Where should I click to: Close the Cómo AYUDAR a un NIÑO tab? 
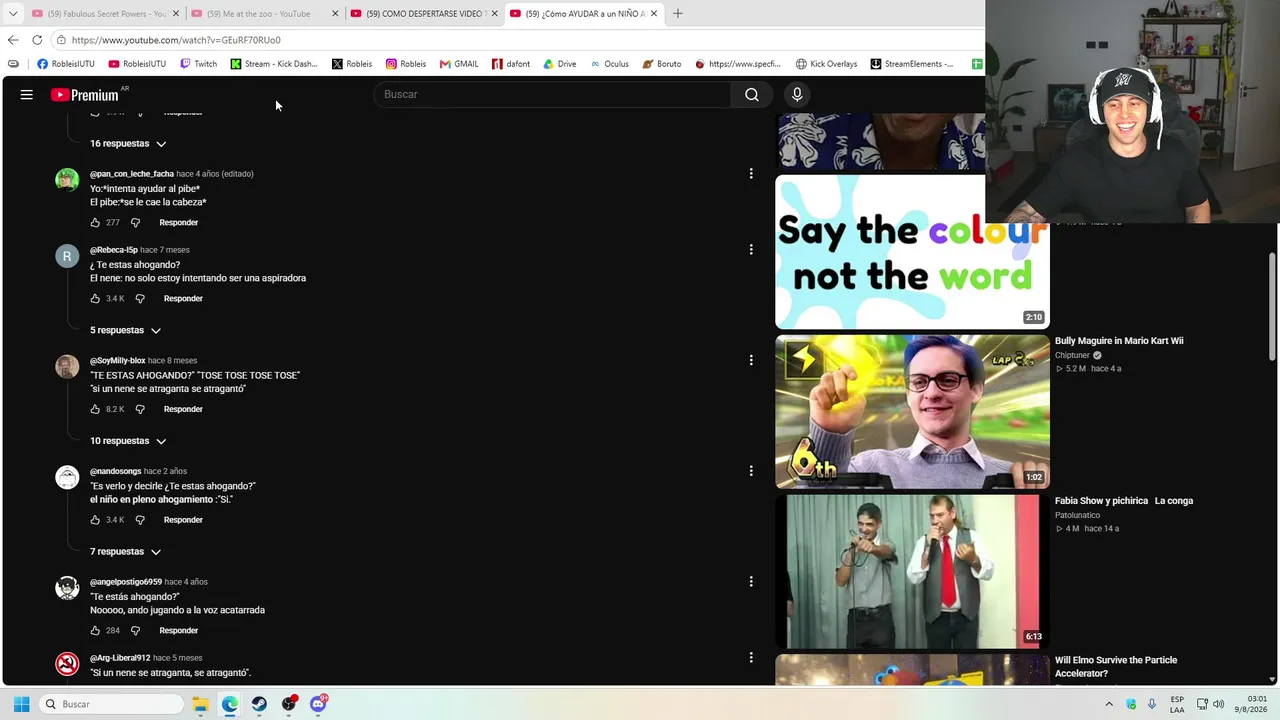(x=654, y=13)
